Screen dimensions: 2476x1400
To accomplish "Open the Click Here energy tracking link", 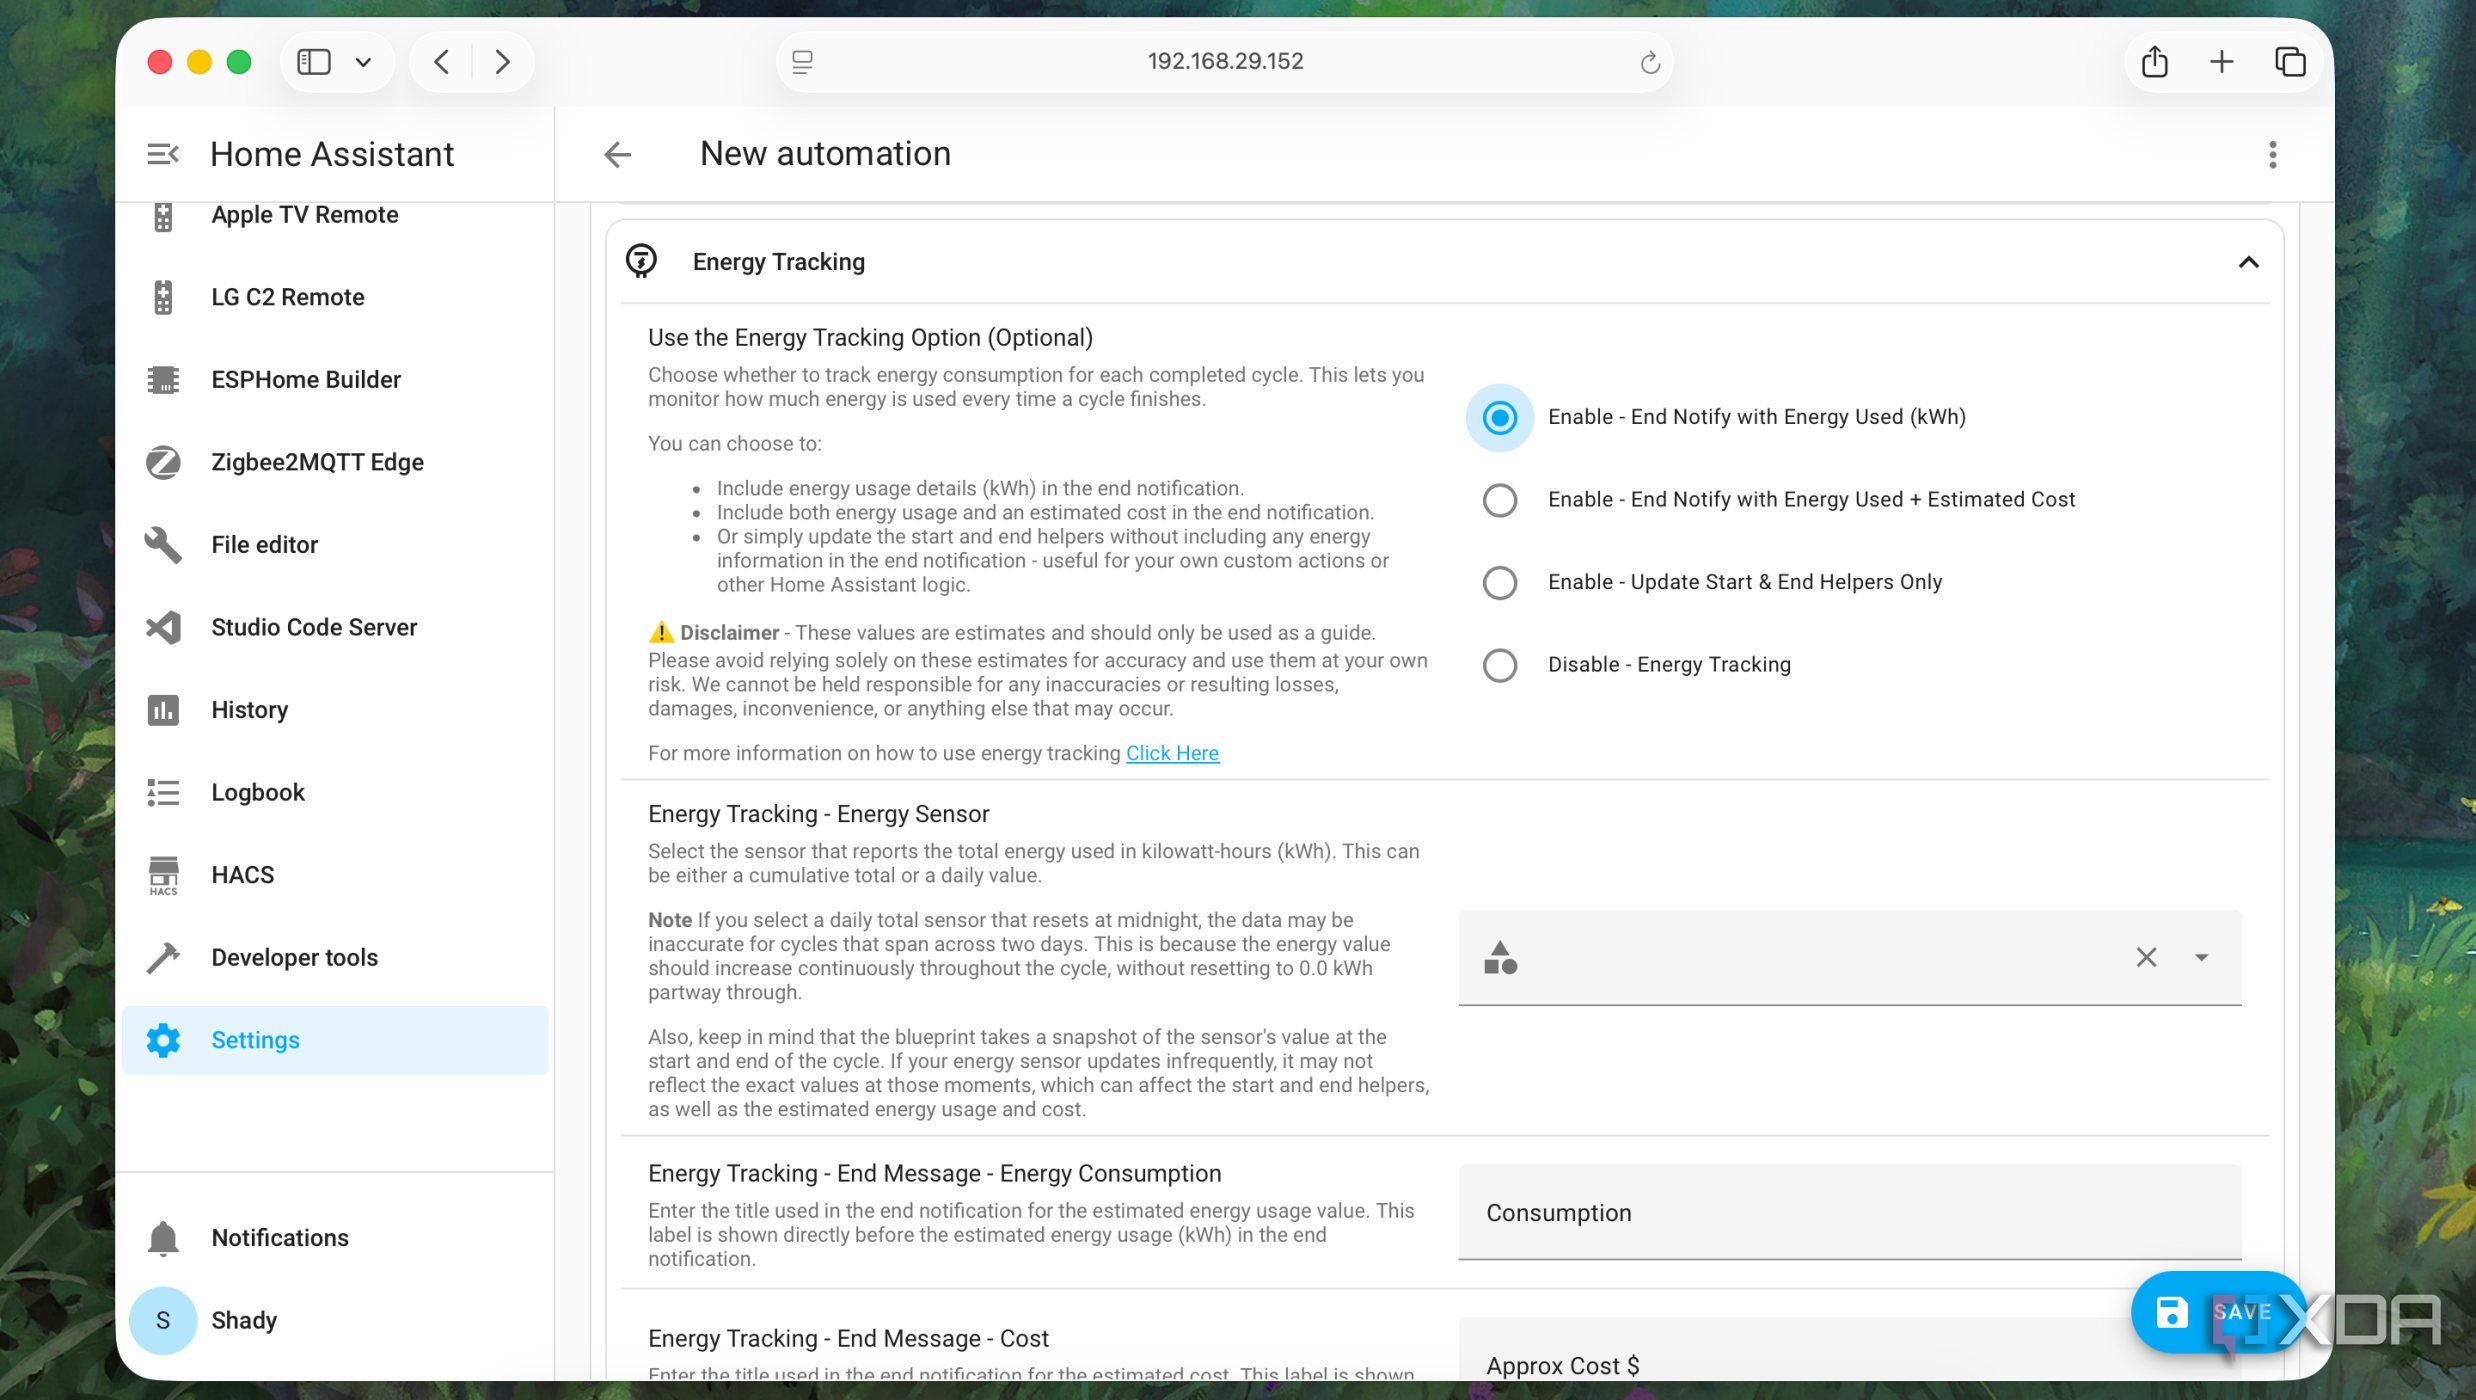I will (x=1172, y=753).
